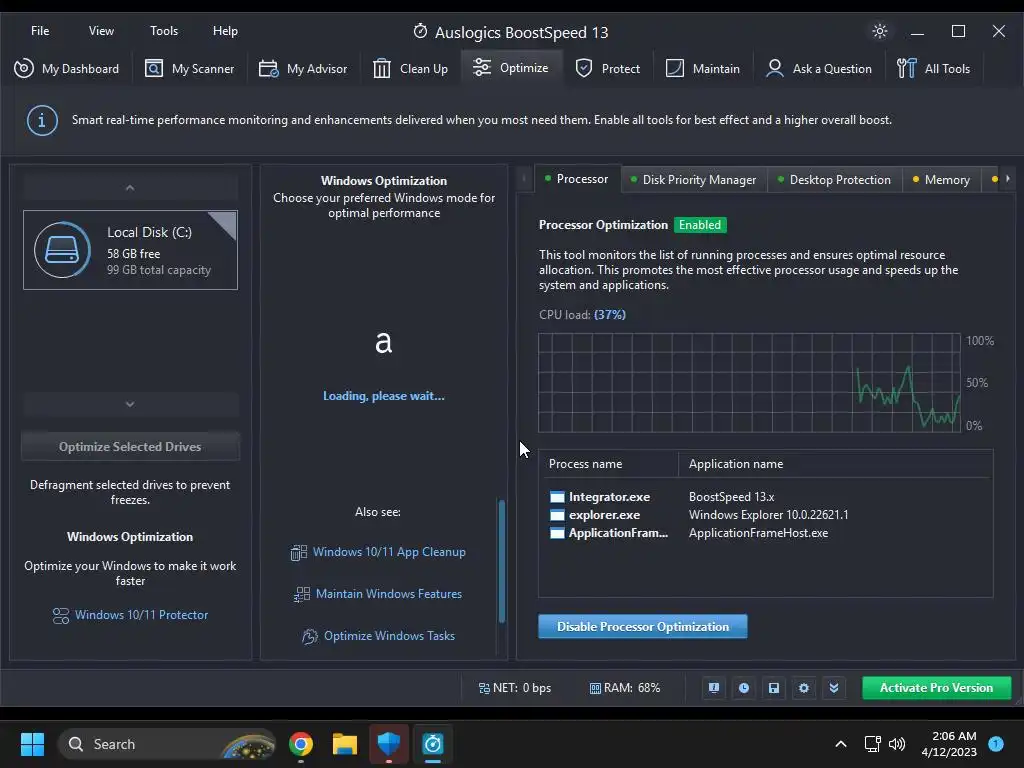Open the Tools menu
The width and height of the screenshot is (1024, 768).
164,31
